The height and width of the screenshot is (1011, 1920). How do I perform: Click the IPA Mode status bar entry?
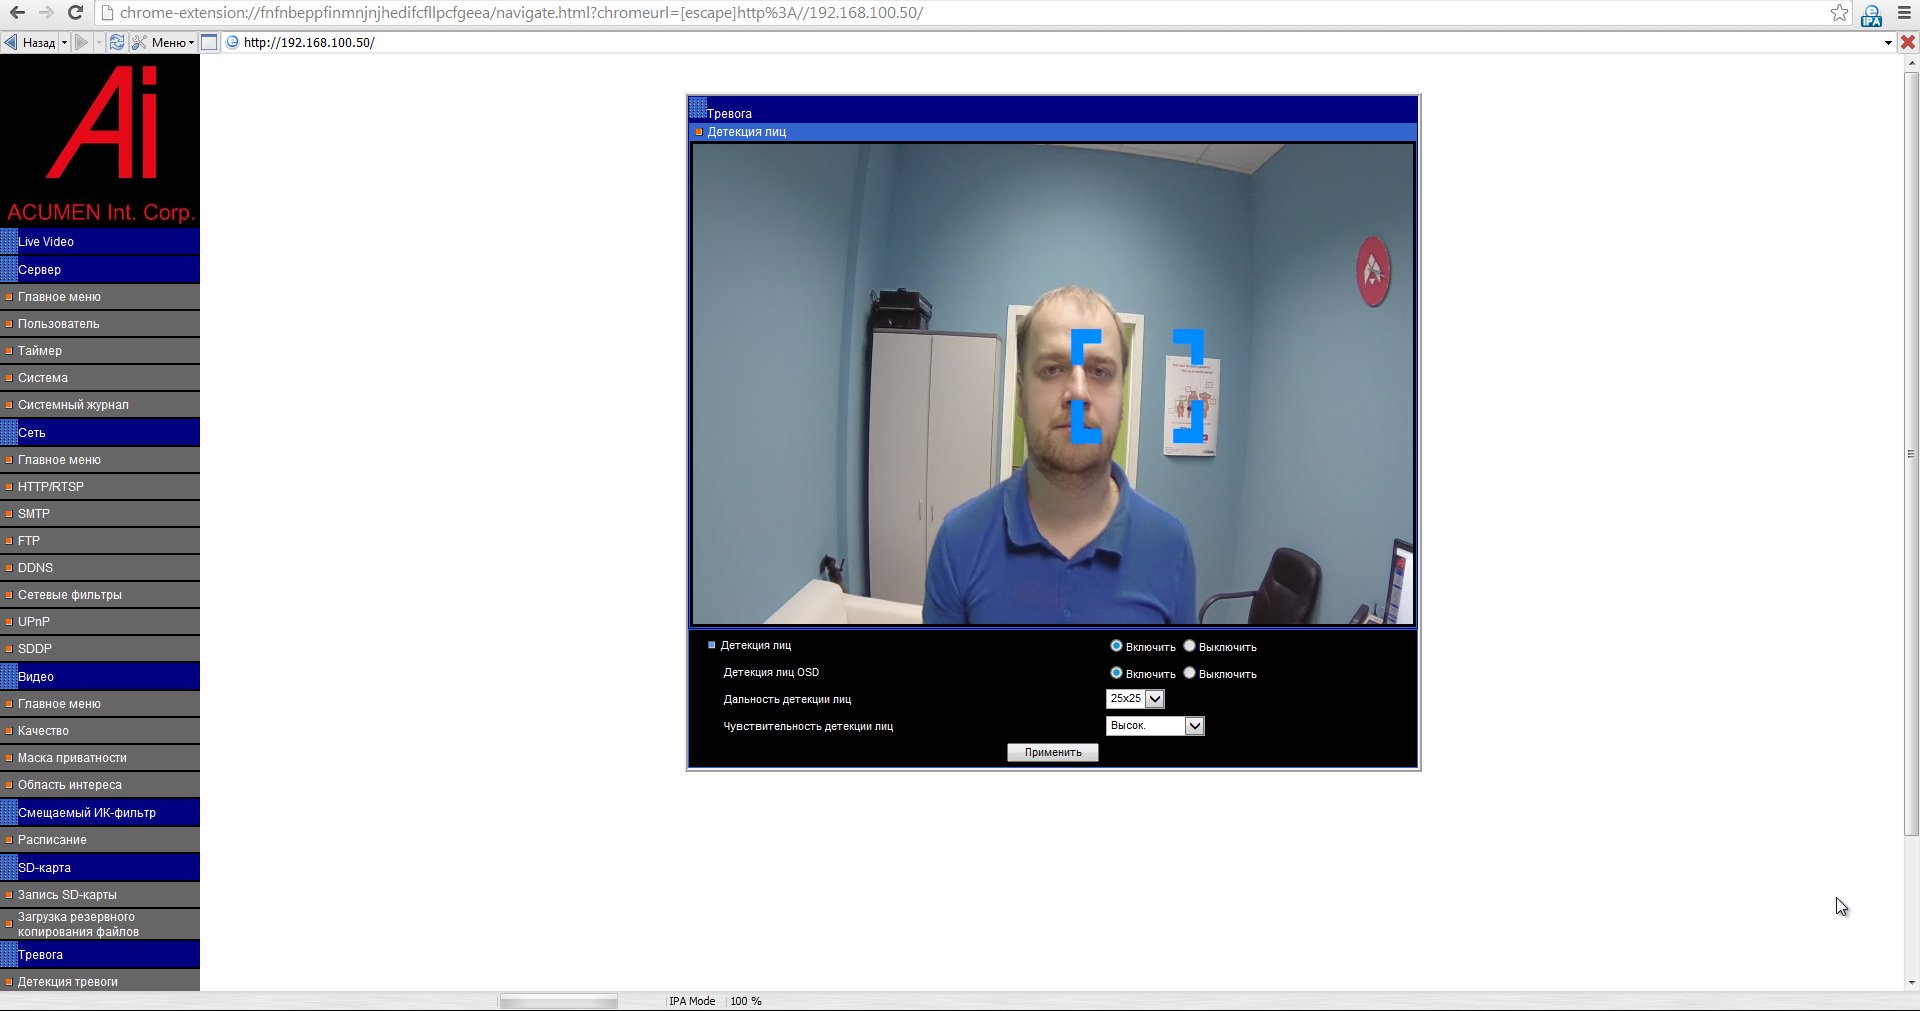click(692, 1001)
